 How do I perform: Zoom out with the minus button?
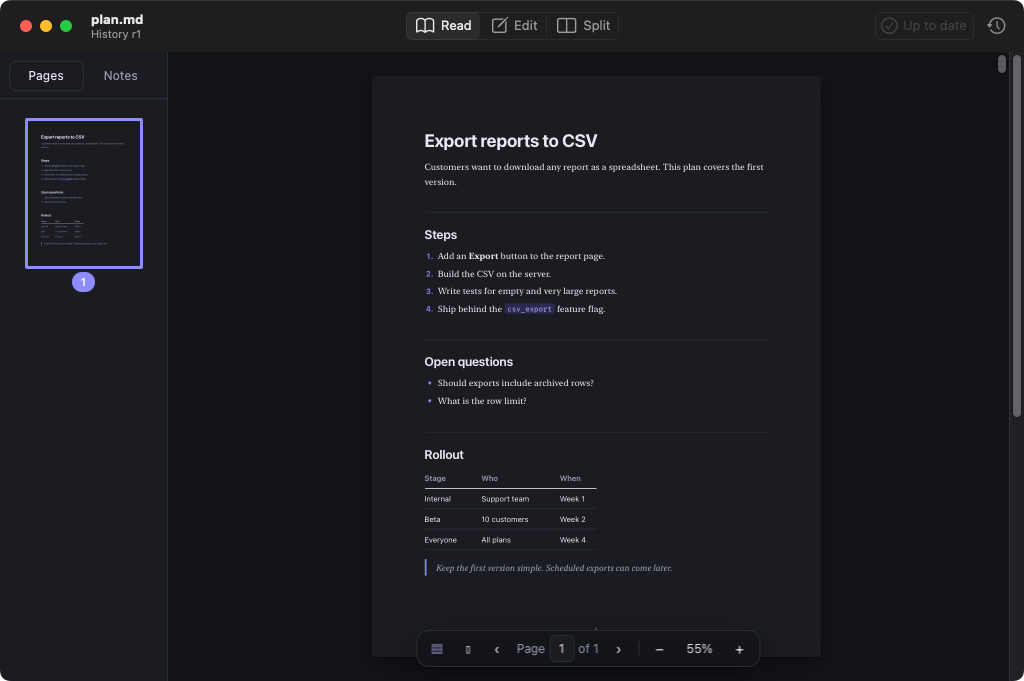pos(660,649)
